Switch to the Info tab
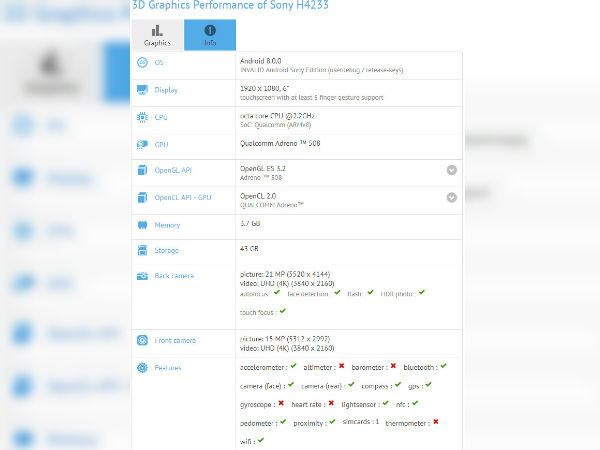 pos(210,35)
